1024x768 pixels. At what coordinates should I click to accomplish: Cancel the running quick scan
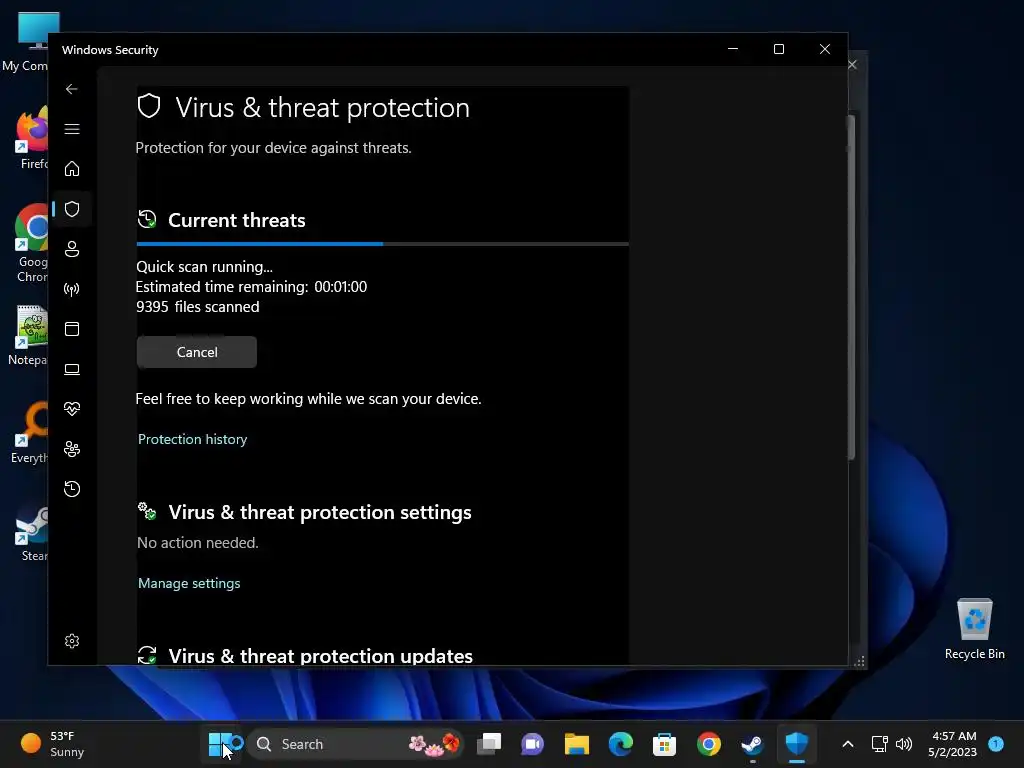click(197, 352)
